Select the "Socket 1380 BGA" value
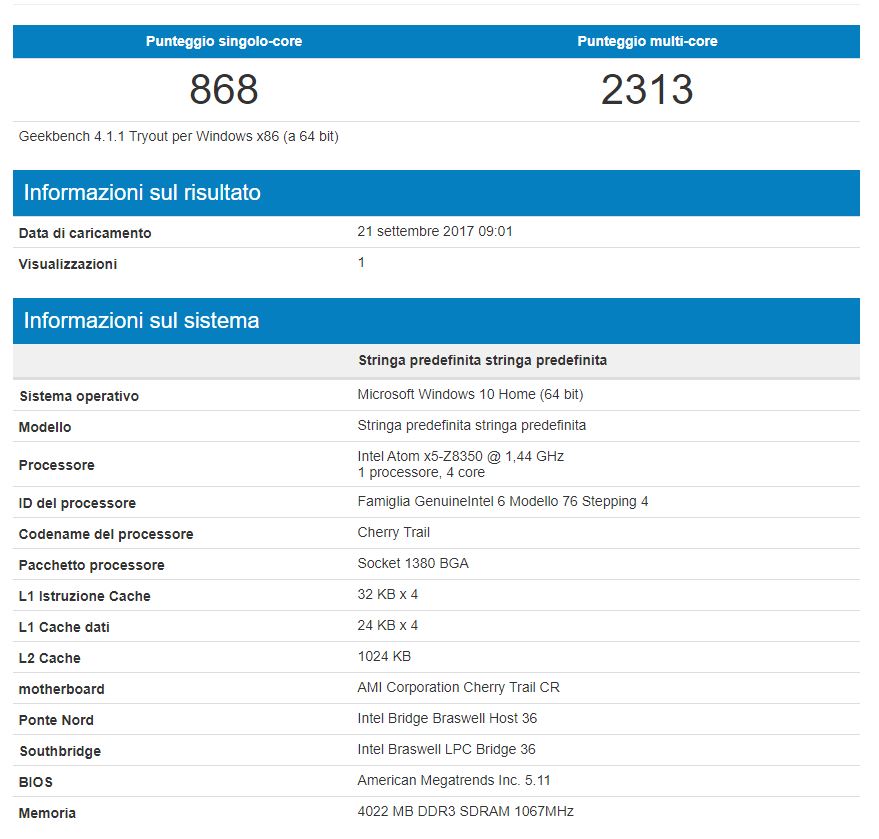 click(413, 563)
